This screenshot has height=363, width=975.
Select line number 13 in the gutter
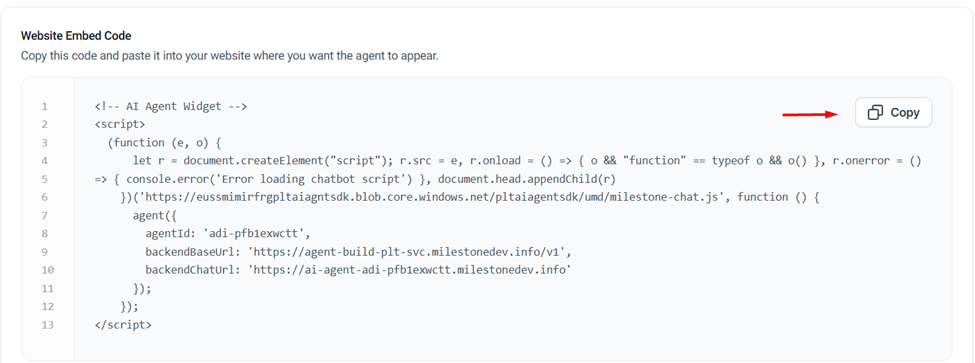pyautogui.click(x=48, y=325)
